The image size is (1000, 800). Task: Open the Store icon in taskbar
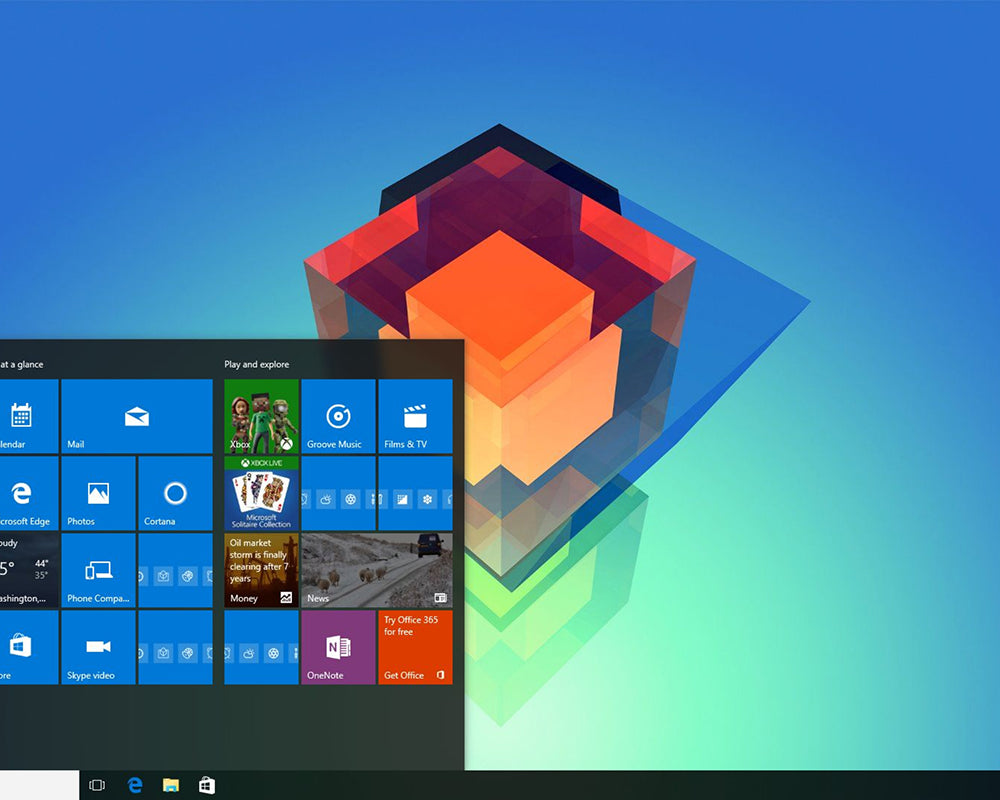pyautogui.click(x=206, y=786)
